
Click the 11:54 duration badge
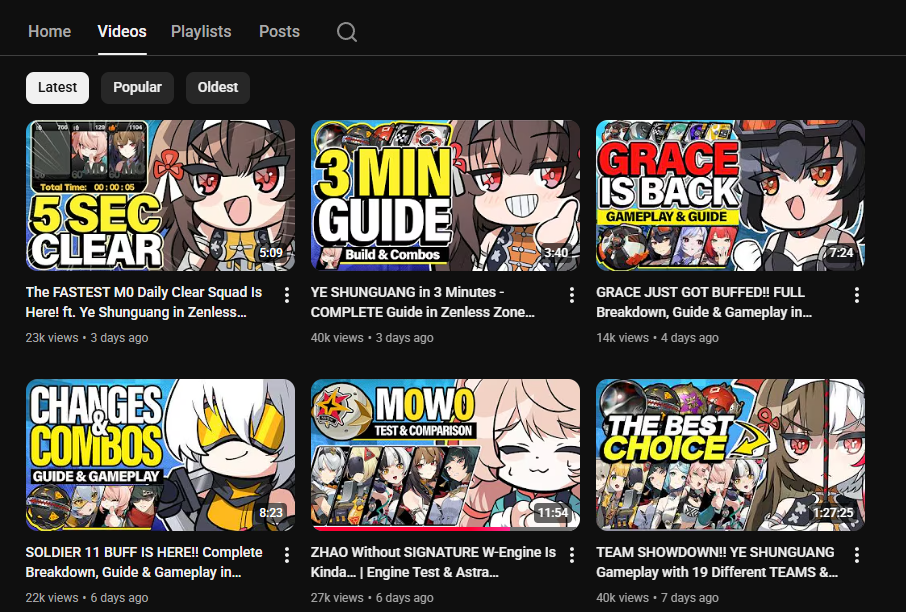(x=552, y=513)
